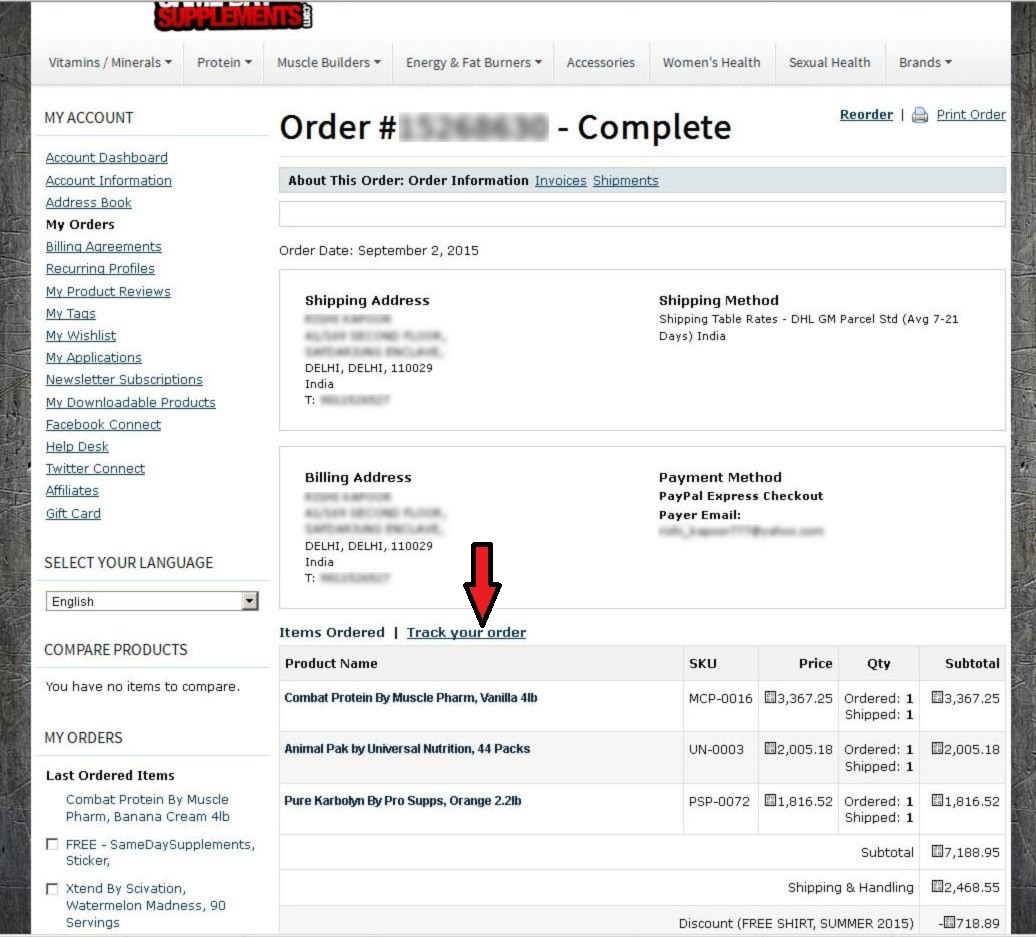1036x937 pixels.
Task: Open My Applications link
Action: (93, 357)
